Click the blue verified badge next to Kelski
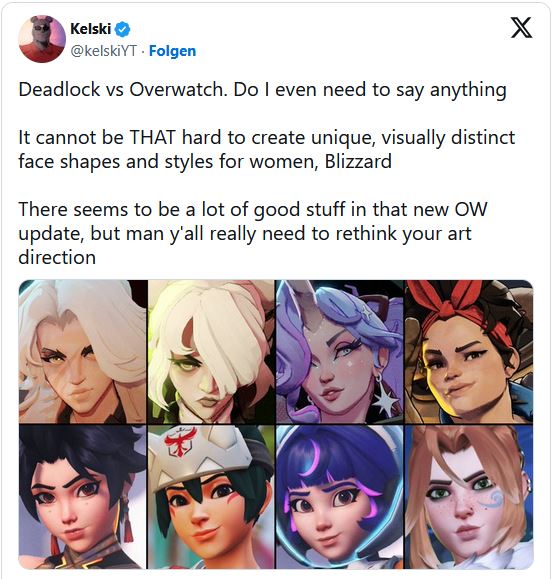This screenshot has height=579, width=557. [123, 29]
